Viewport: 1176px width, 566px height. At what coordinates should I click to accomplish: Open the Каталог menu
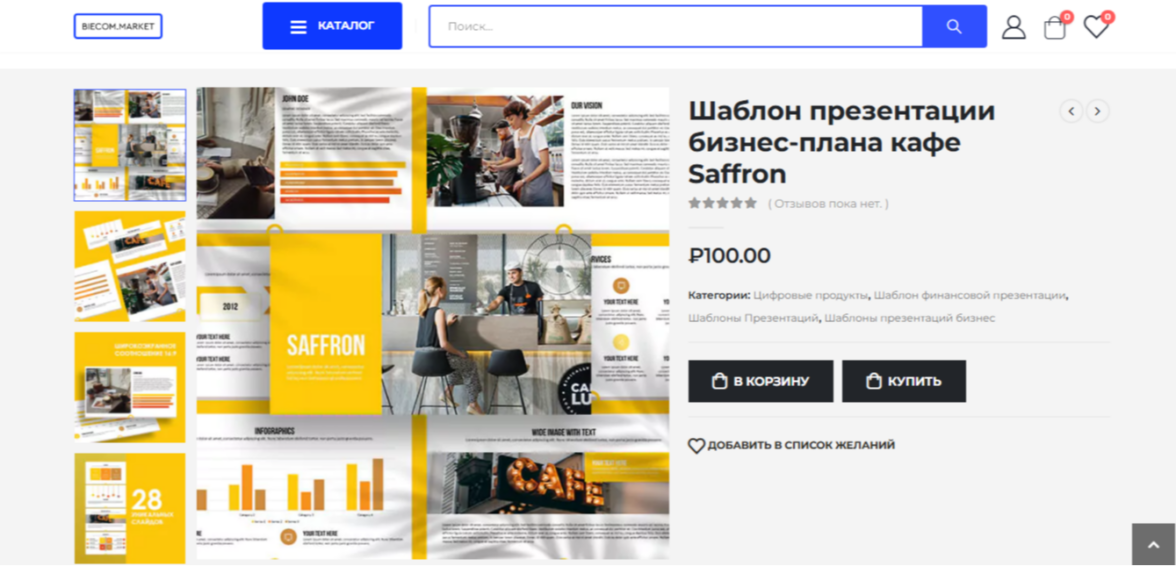[x=332, y=26]
